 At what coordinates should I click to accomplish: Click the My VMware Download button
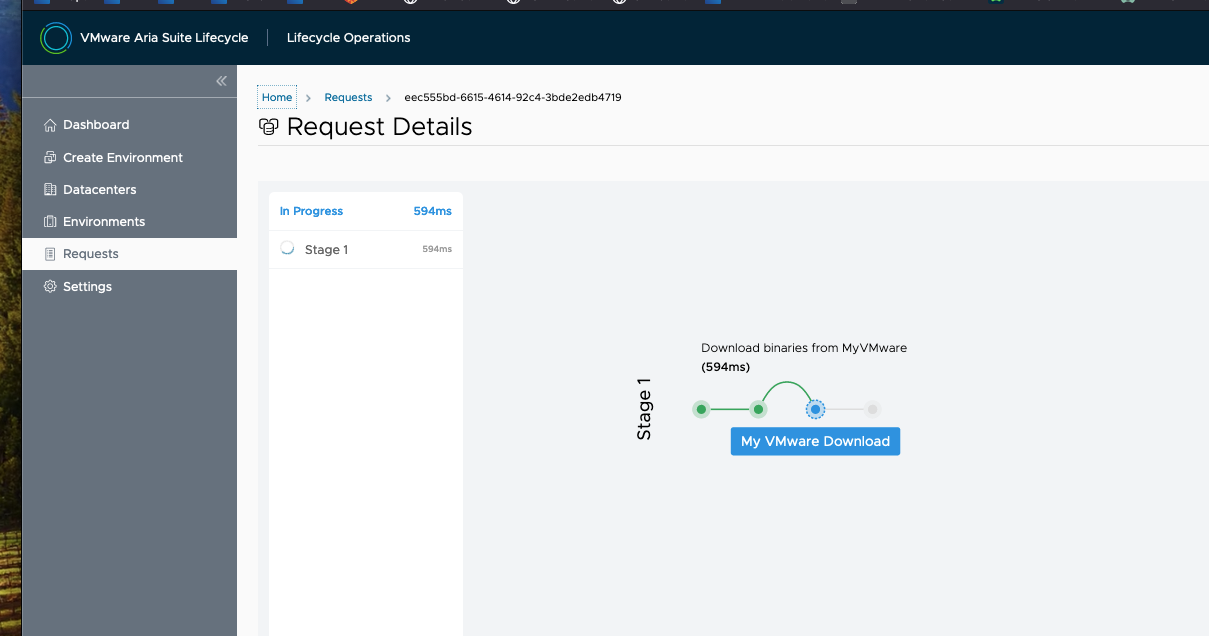tap(815, 441)
